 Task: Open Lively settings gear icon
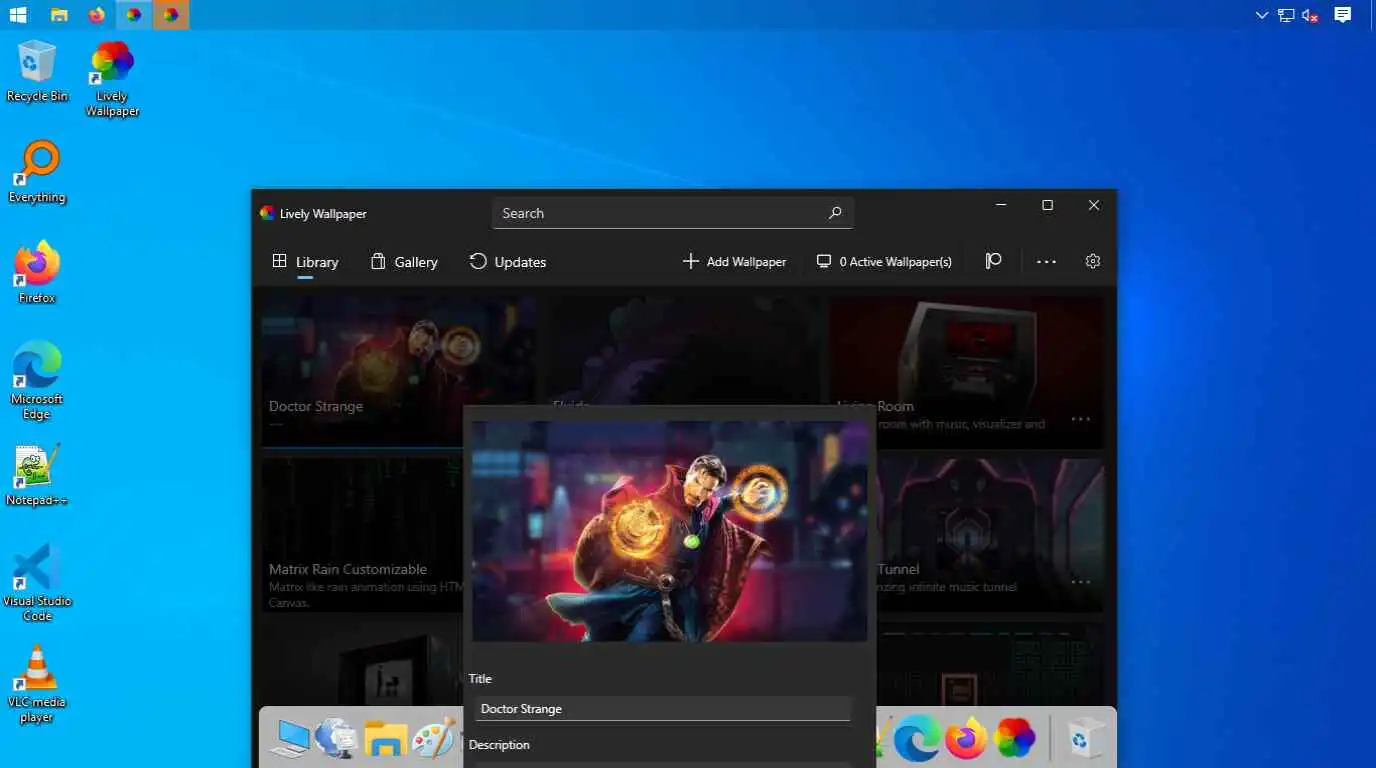[1092, 261]
